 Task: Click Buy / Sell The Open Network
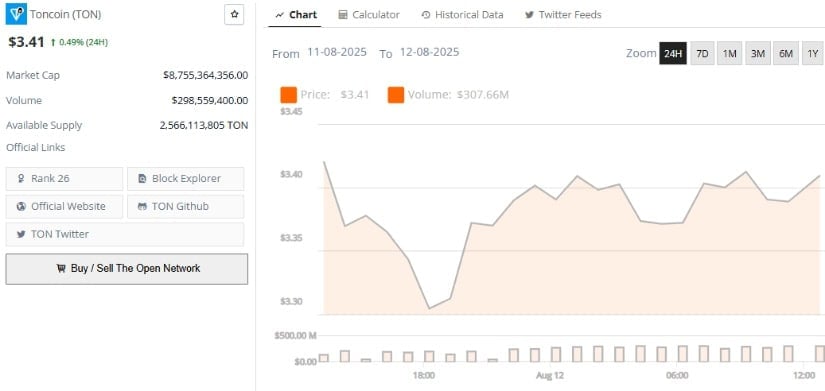click(127, 269)
